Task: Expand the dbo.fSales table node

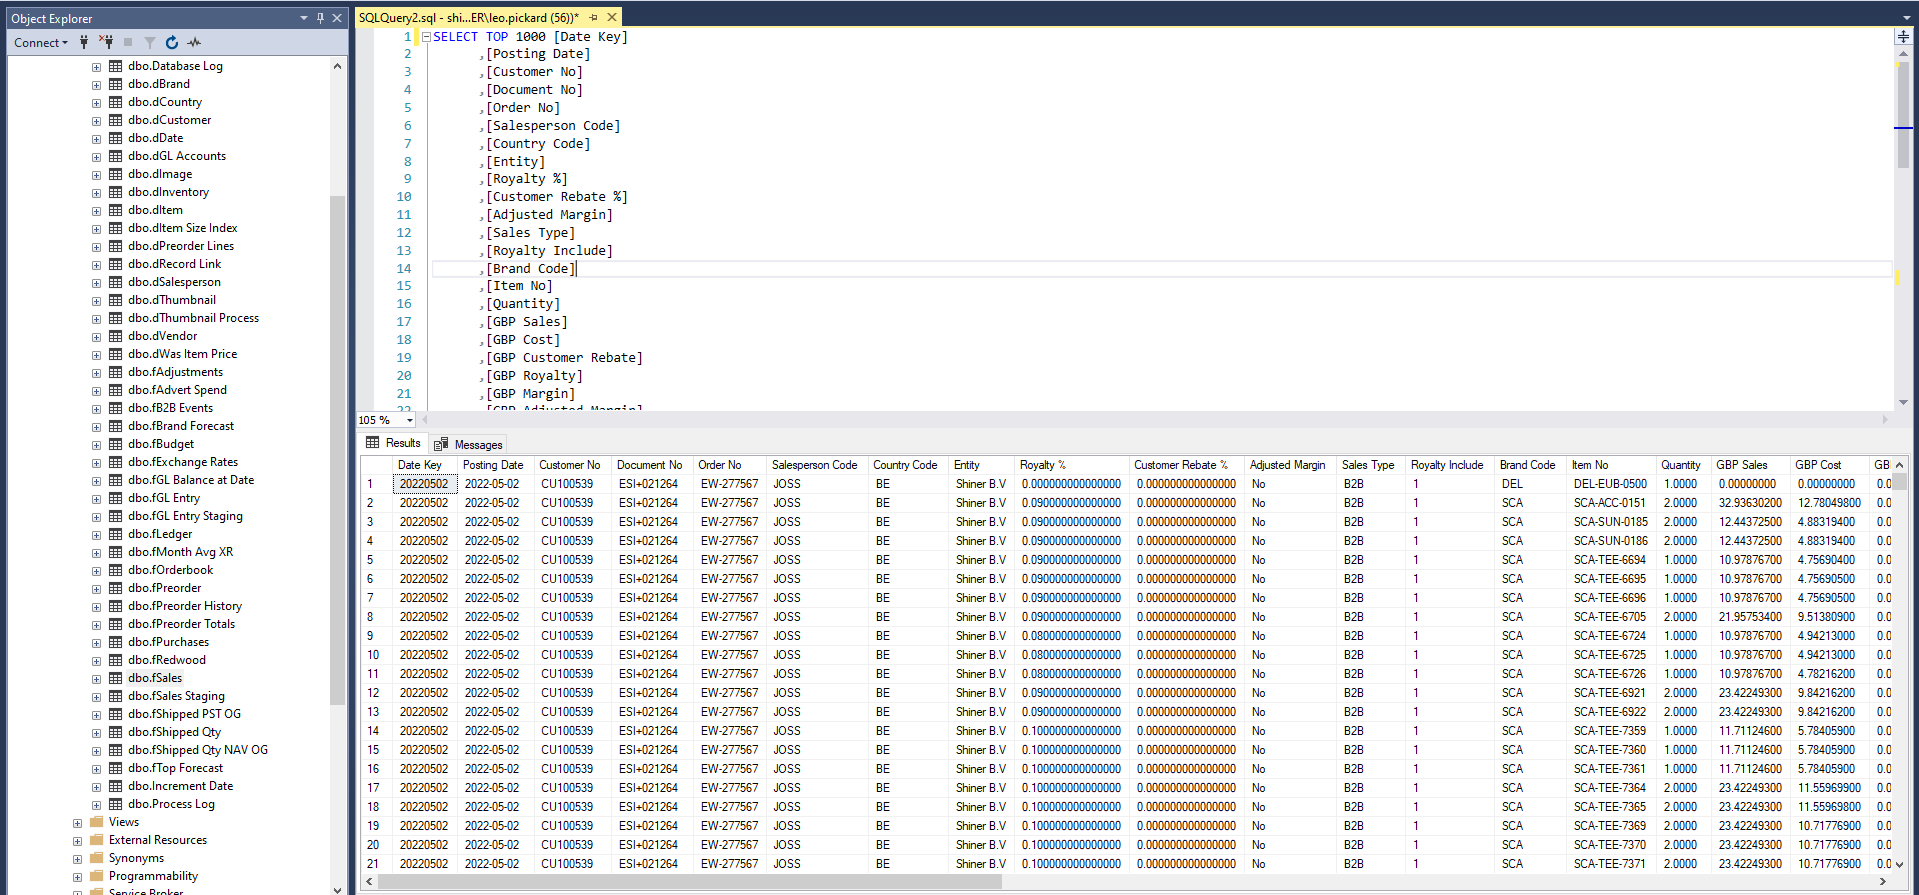Action: [96, 678]
